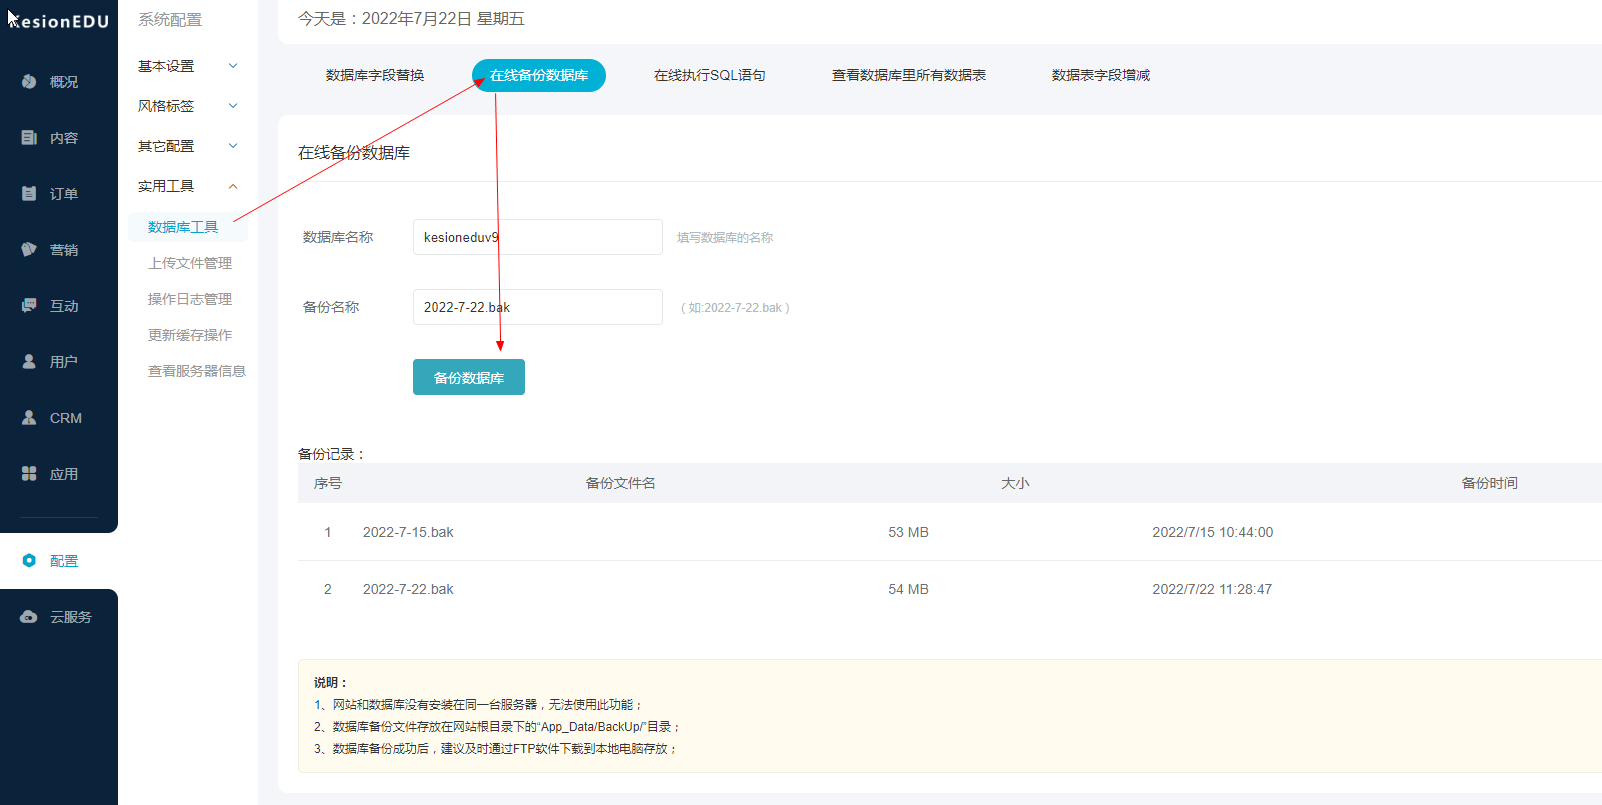Screen dimensions: 1602x805
Task: Click the 数据库名称 input field
Action: pos(538,237)
